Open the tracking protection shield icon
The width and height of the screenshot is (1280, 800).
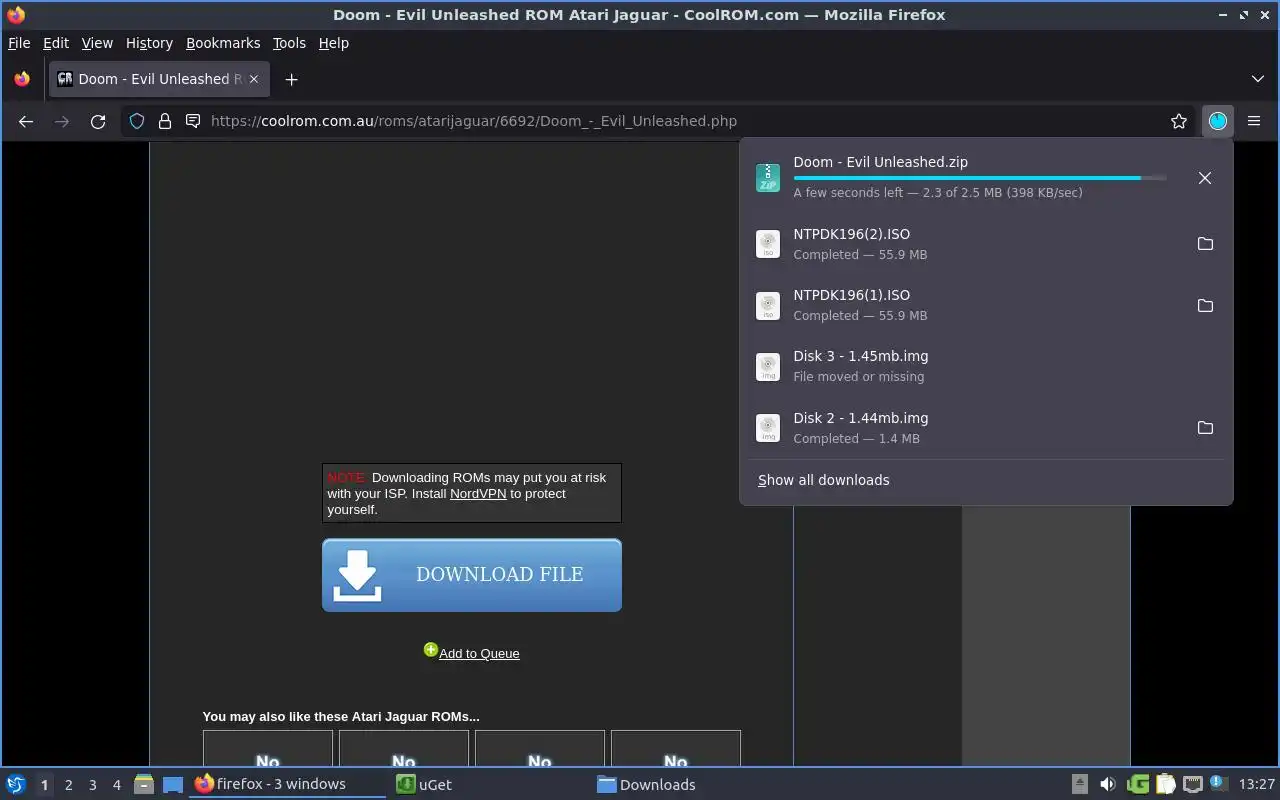click(x=138, y=121)
